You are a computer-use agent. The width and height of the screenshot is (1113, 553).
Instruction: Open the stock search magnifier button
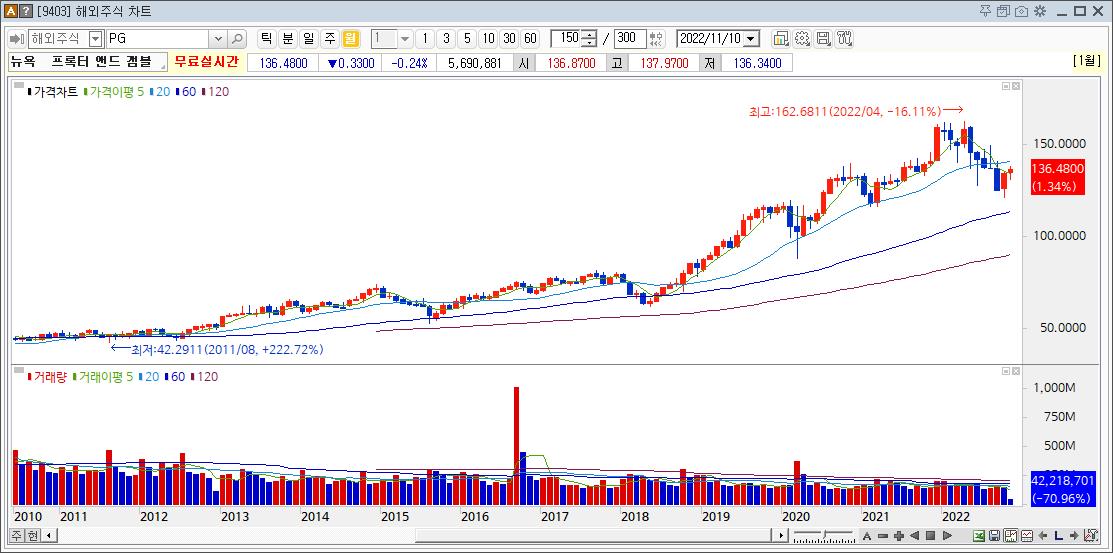tap(237, 38)
